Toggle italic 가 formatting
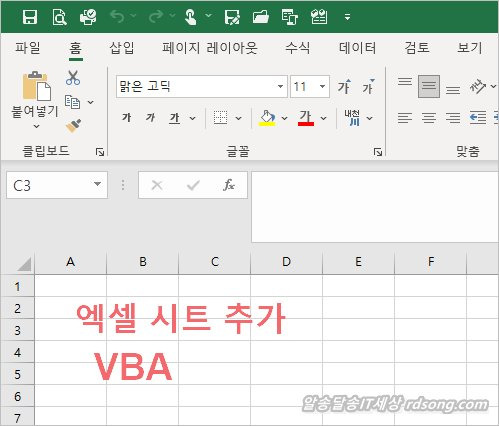 150,118
